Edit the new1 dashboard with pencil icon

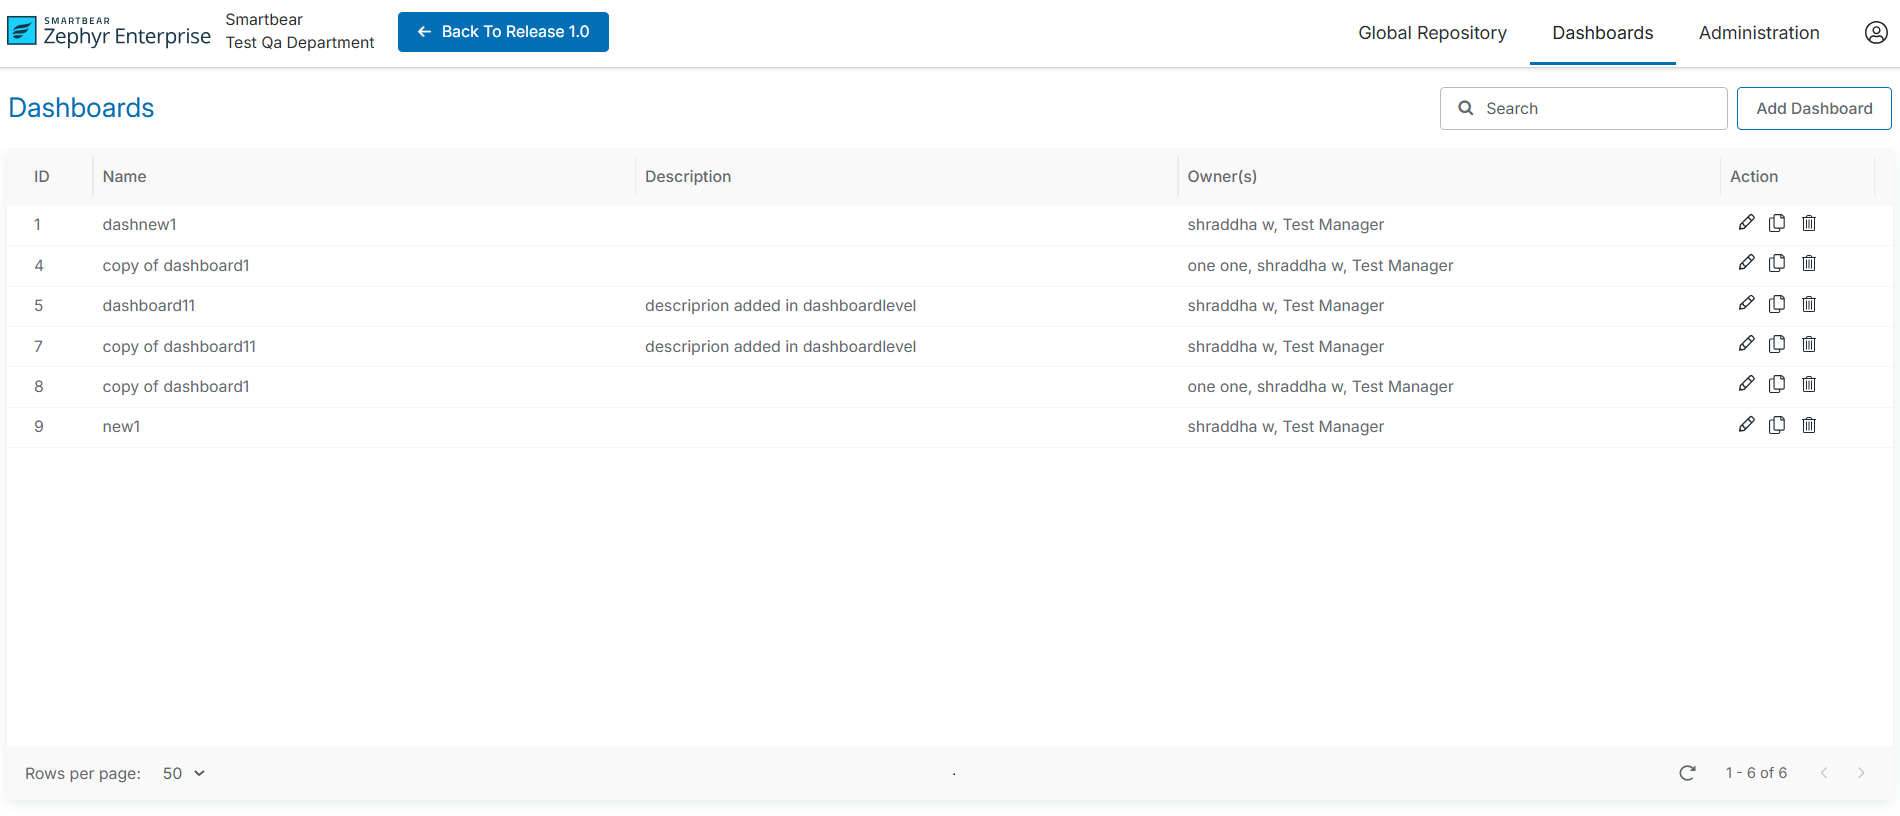coord(1746,425)
